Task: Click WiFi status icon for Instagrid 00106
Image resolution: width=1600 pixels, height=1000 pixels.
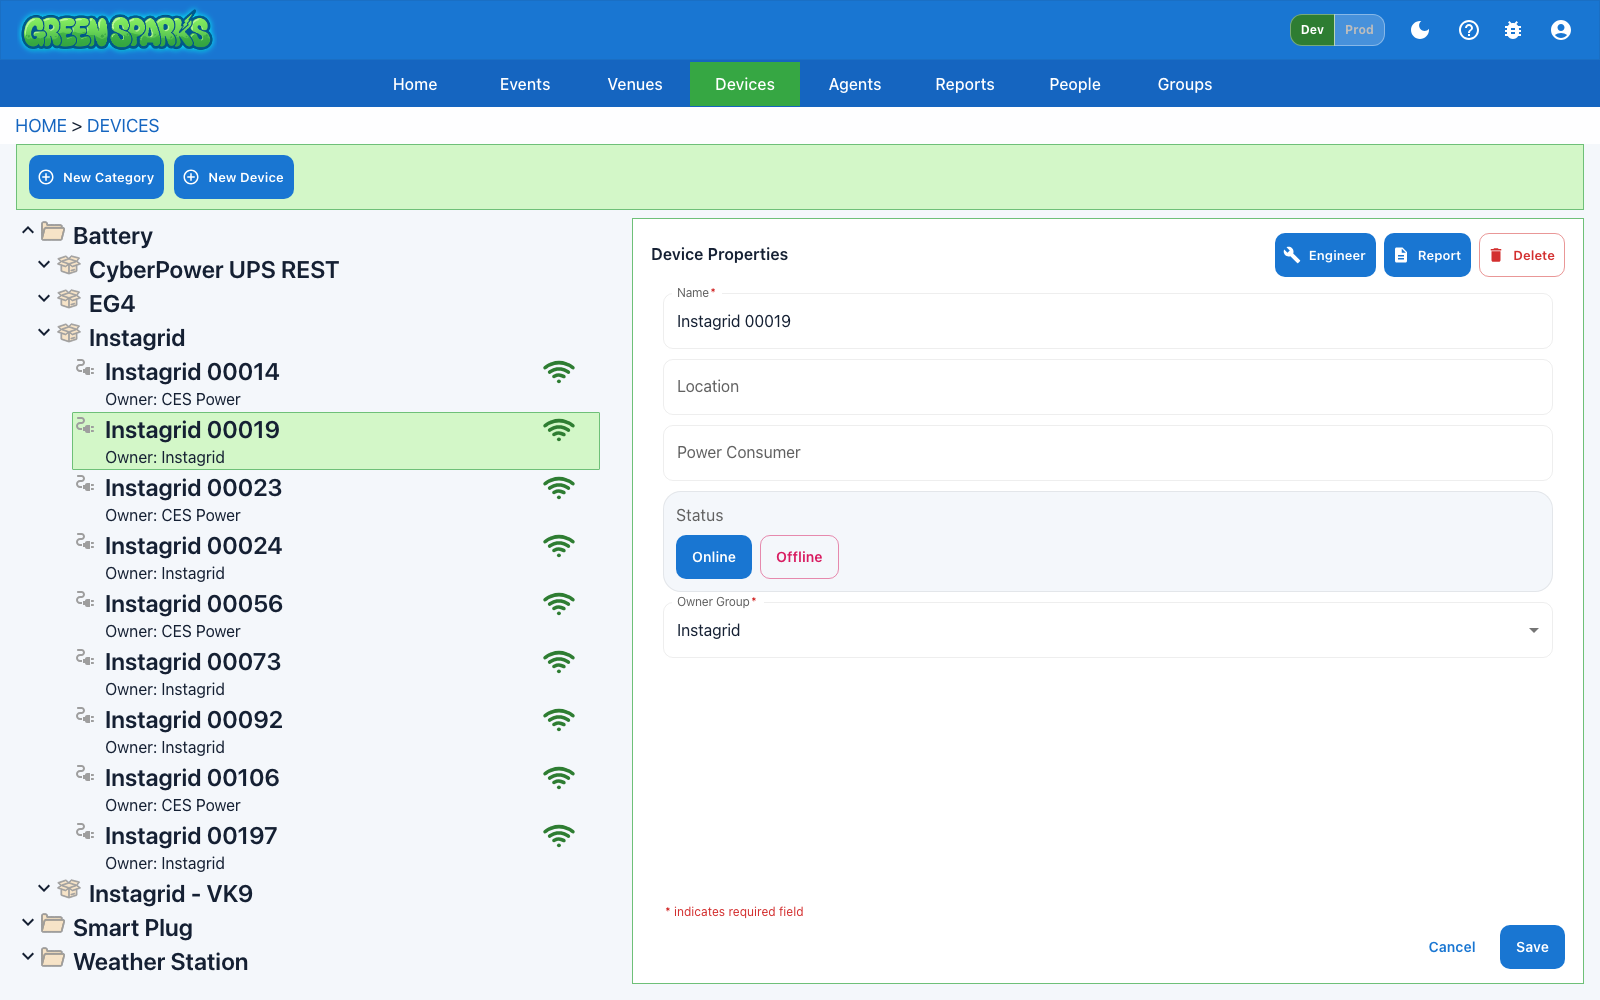Action: (559, 778)
